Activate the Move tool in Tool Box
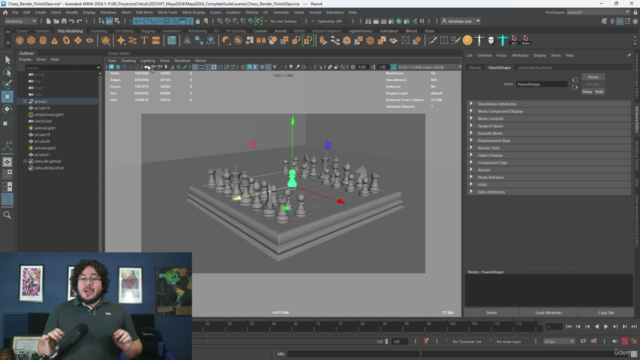Screen dimensions: 640x360 (7, 97)
